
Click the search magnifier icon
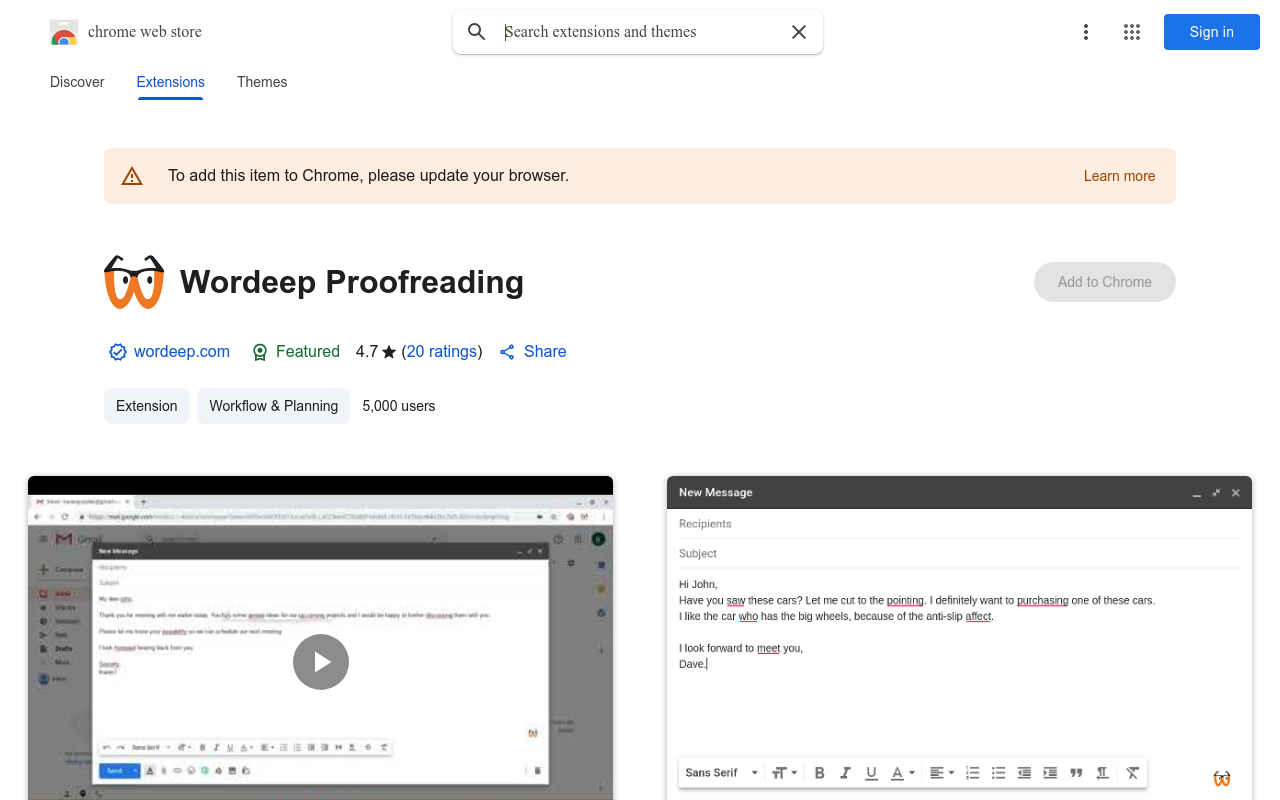point(477,32)
